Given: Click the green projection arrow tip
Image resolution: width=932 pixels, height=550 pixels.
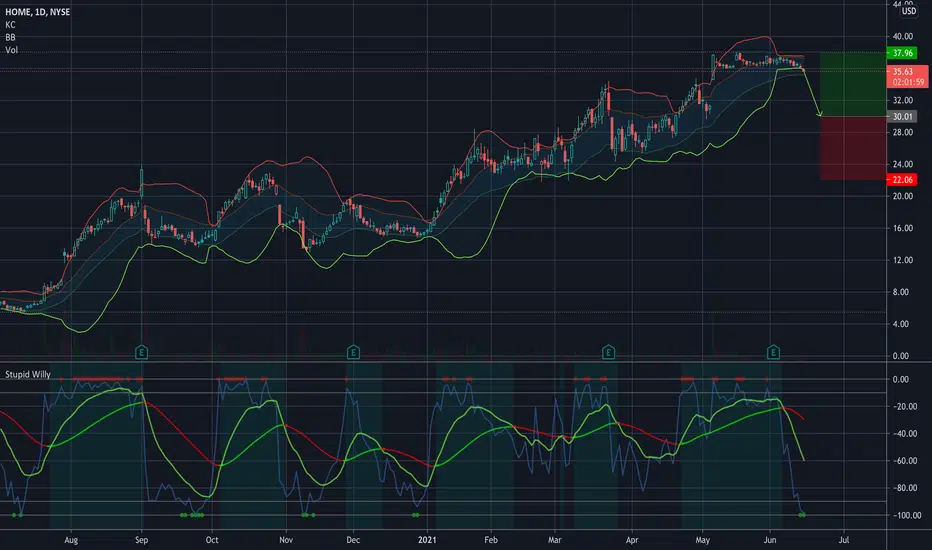Looking at the screenshot, I should [820, 114].
